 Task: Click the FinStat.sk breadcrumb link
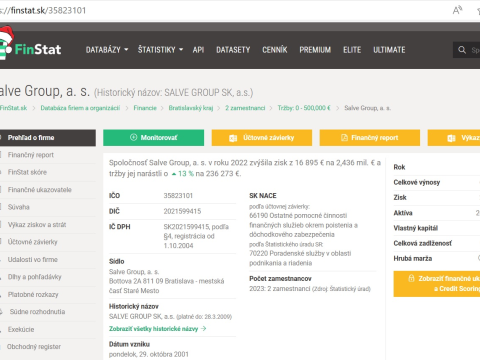coord(13,108)
